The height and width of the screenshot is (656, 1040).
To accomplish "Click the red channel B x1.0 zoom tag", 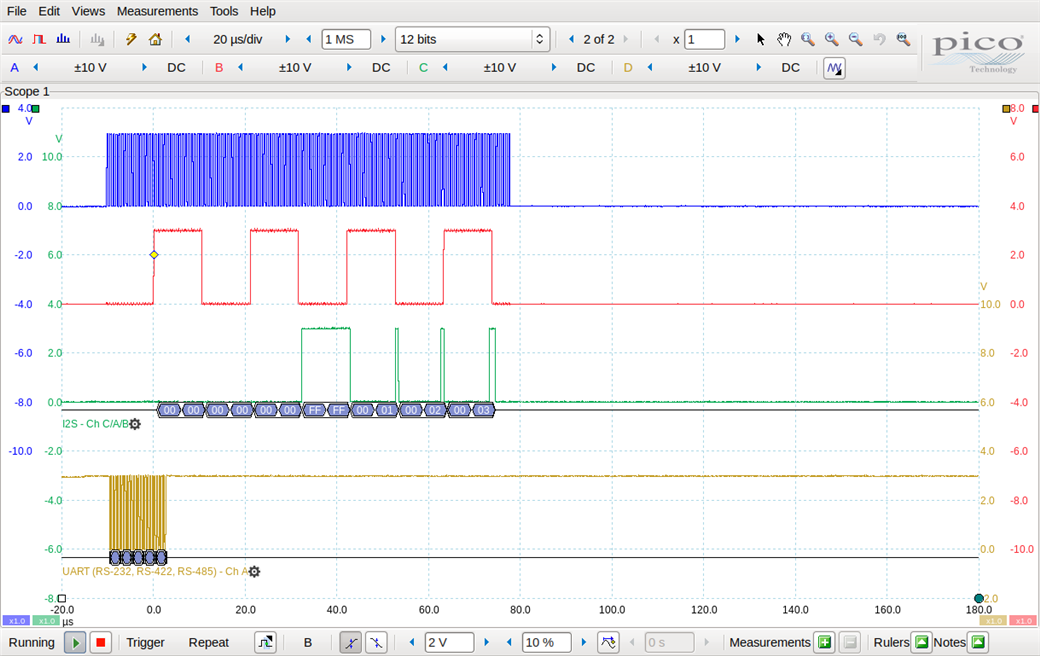I will [1023, 621].
